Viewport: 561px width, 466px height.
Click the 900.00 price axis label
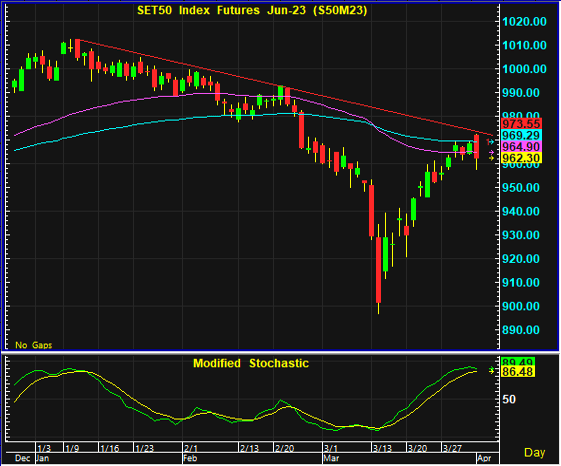521,306
